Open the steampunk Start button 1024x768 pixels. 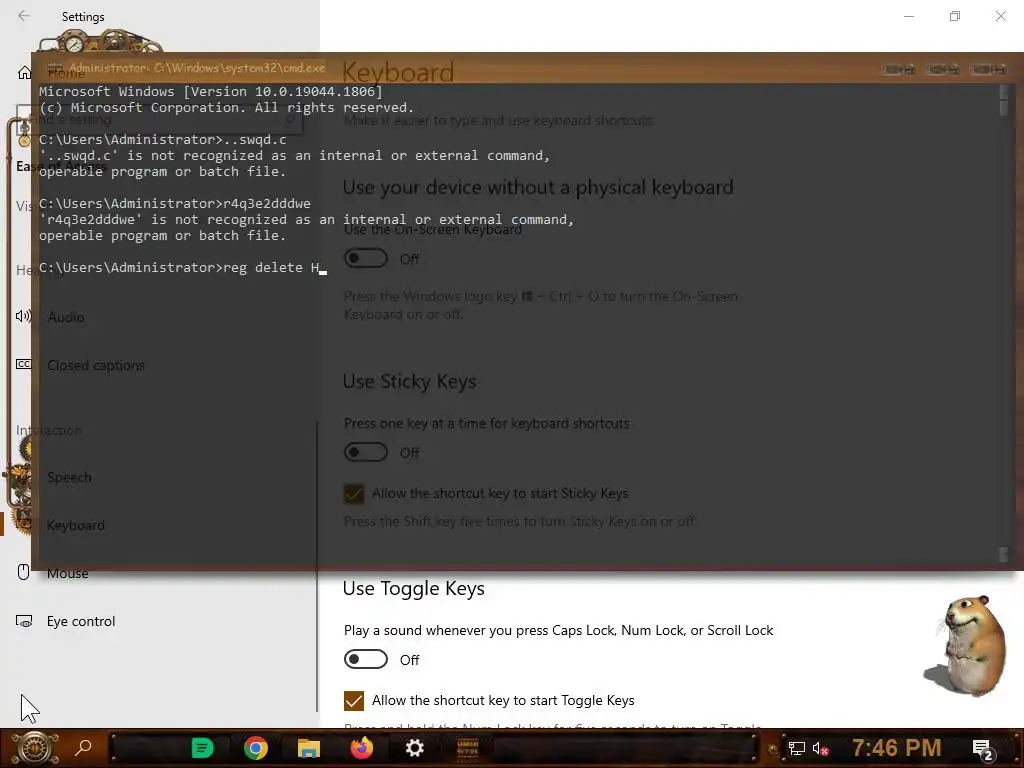click(35, 748)
